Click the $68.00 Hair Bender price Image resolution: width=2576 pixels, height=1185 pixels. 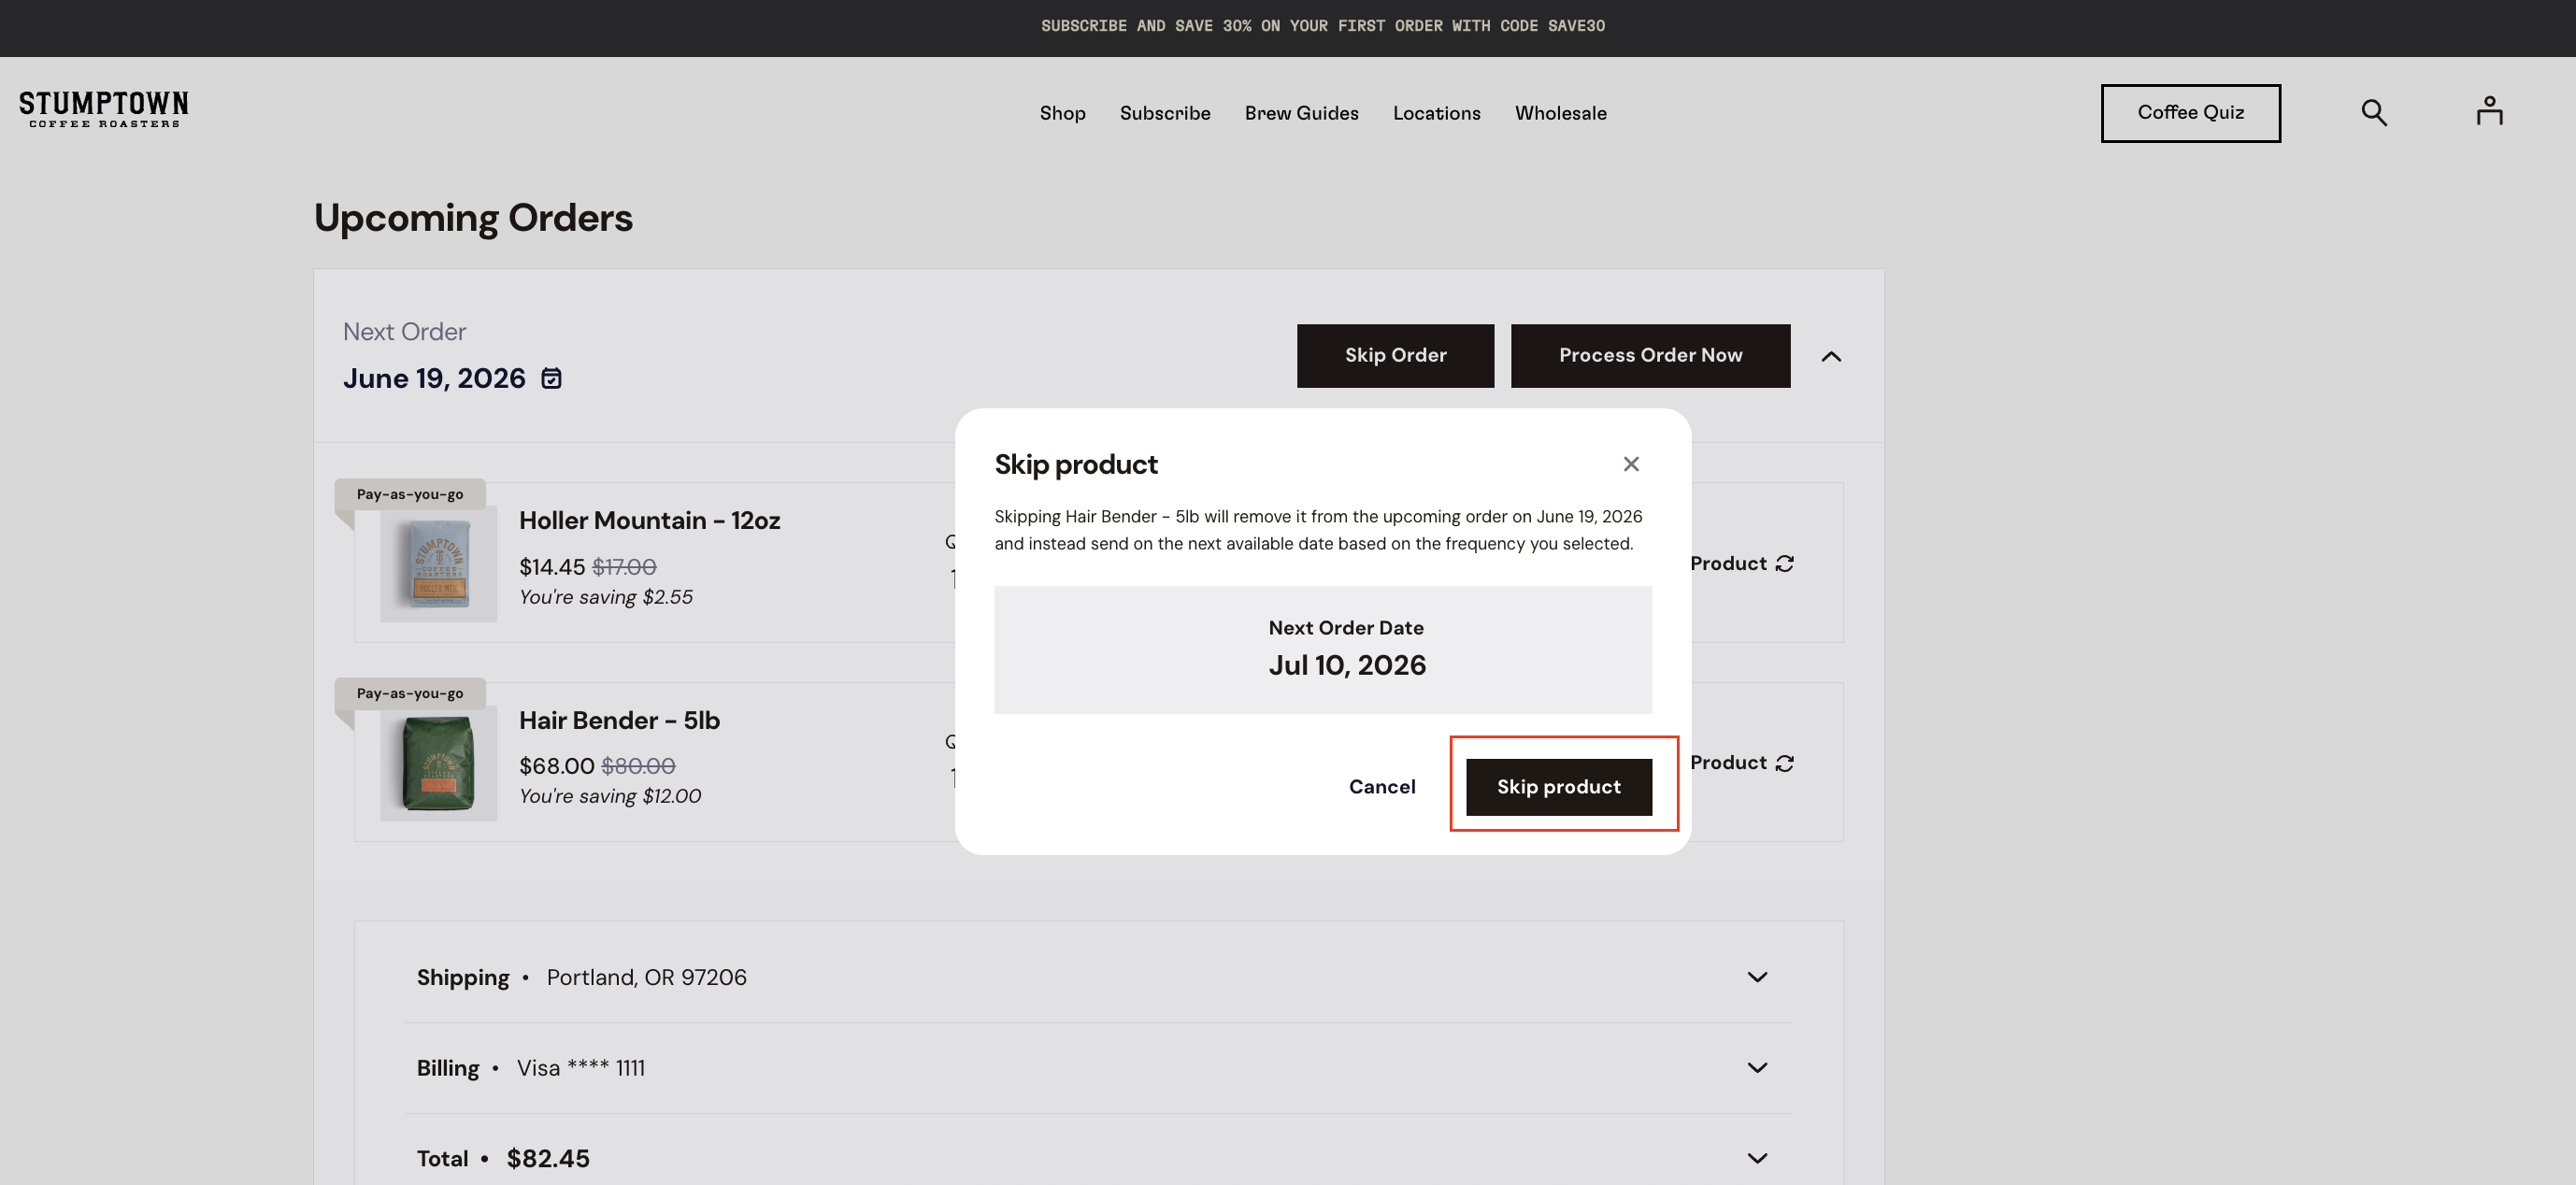pos(557,766)
